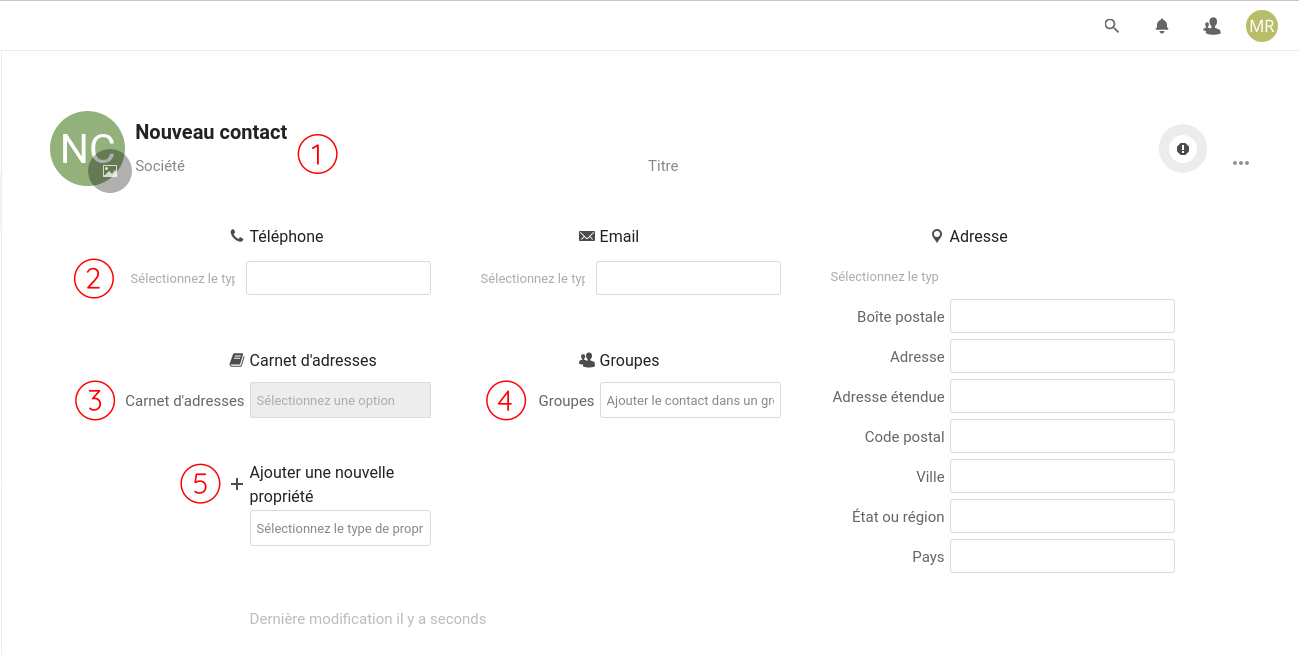Open the email type selector
Screen dimensions: 1299x655
pos(533,279)
